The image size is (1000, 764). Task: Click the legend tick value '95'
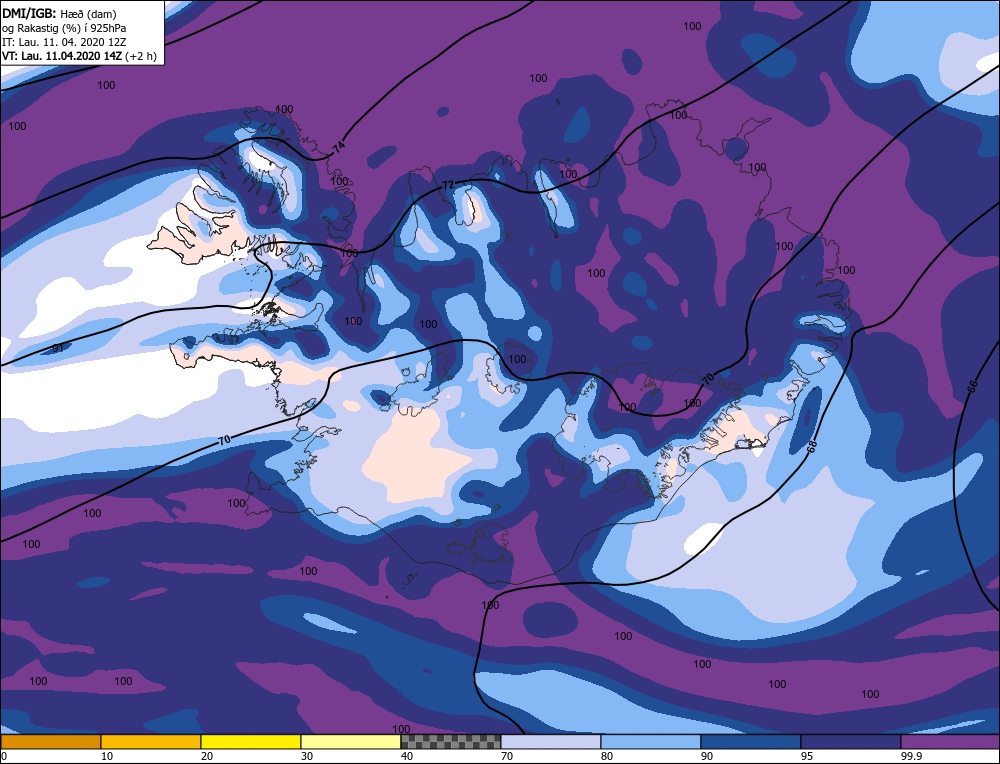coord(806,756)
